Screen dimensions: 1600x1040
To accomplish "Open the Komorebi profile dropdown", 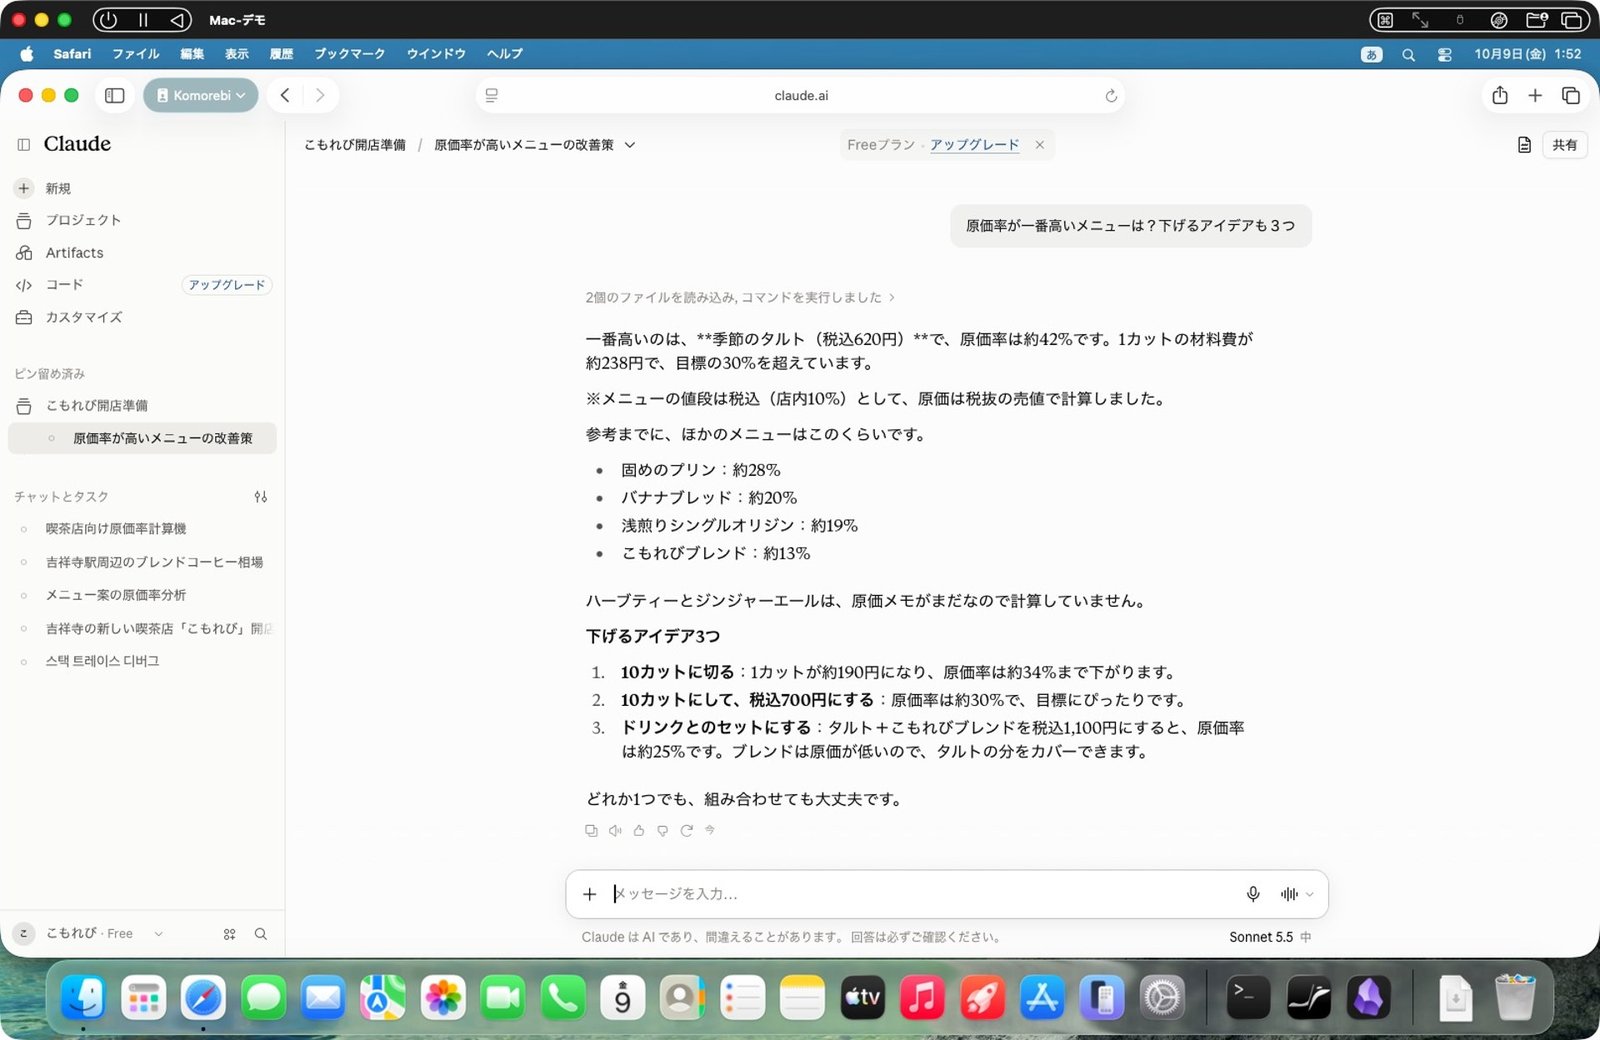I will (201, 96).
